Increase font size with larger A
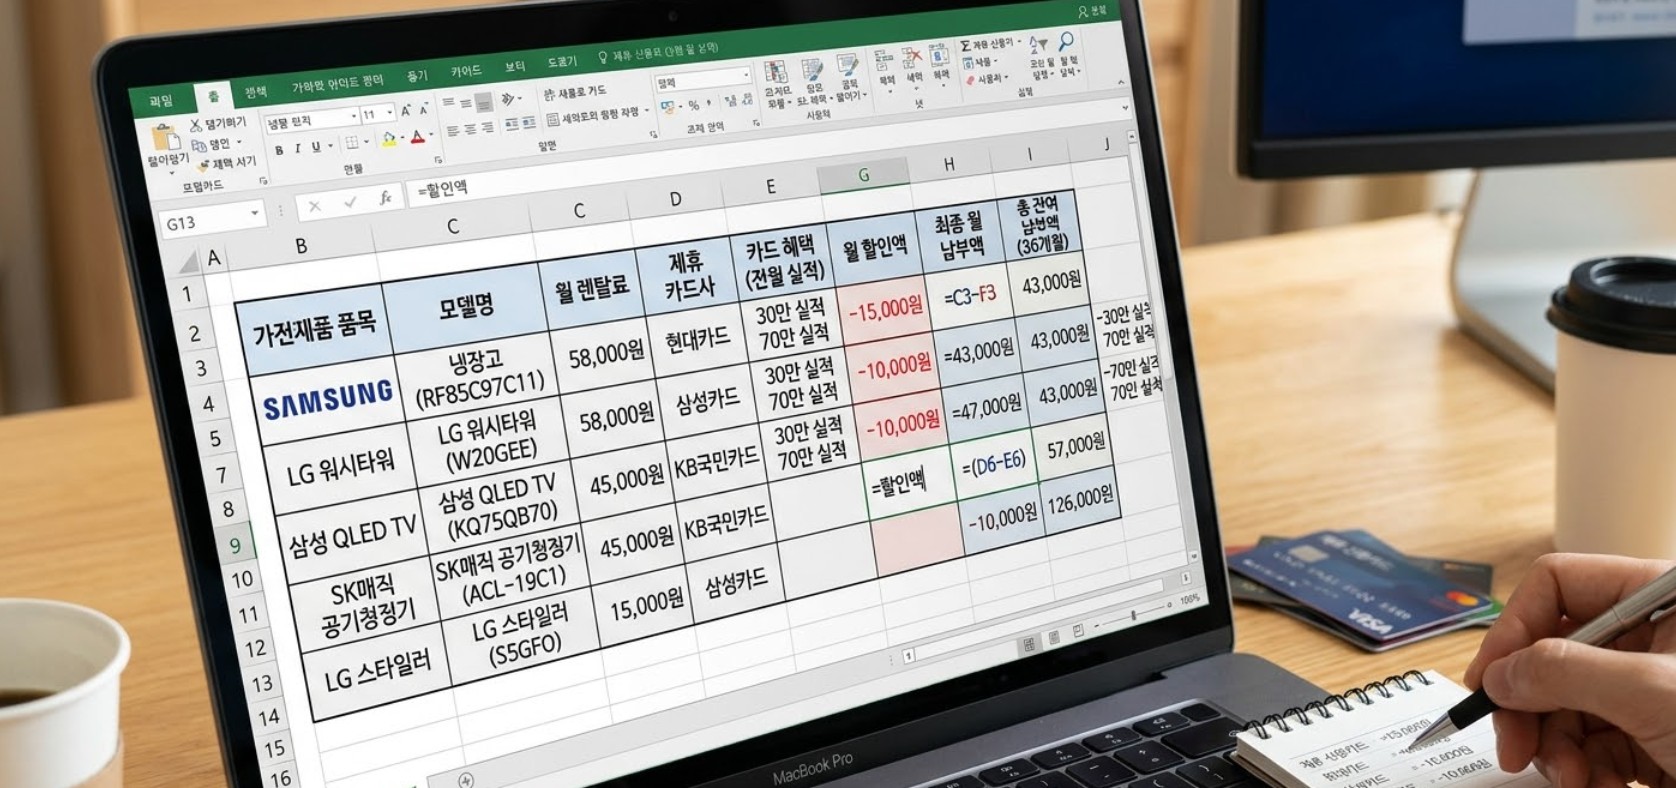The image size is (1676, 788). tap(405, 112)
